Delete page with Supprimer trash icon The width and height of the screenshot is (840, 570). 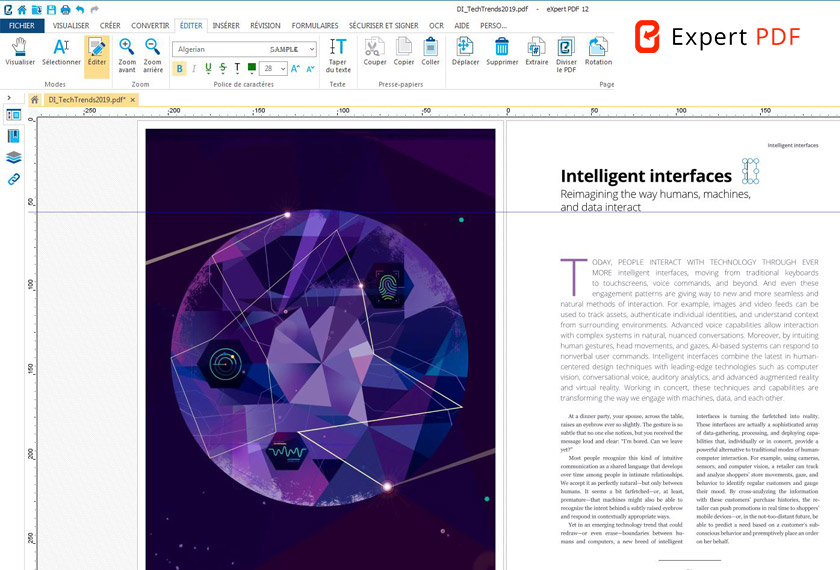tap(502, 52)
